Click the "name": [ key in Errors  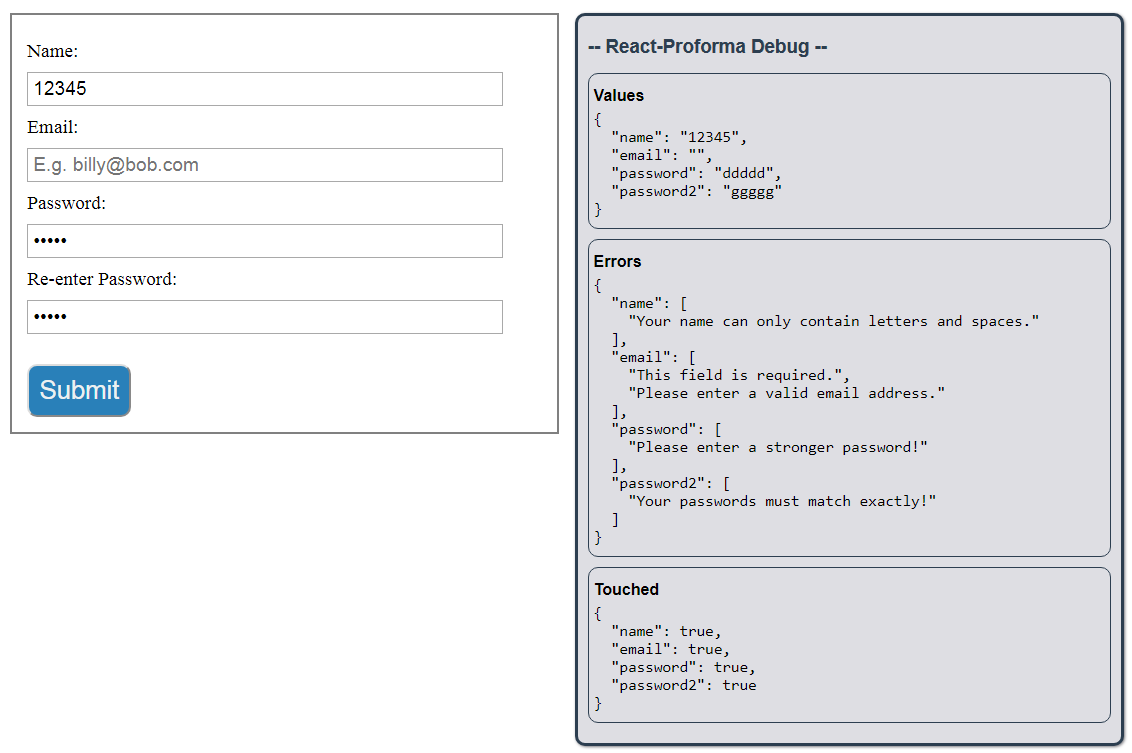pyautogui.click(x=649, y=303)
